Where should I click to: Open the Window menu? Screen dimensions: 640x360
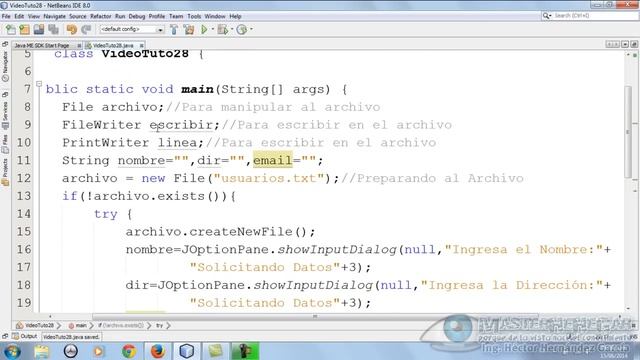coord(215,16)
